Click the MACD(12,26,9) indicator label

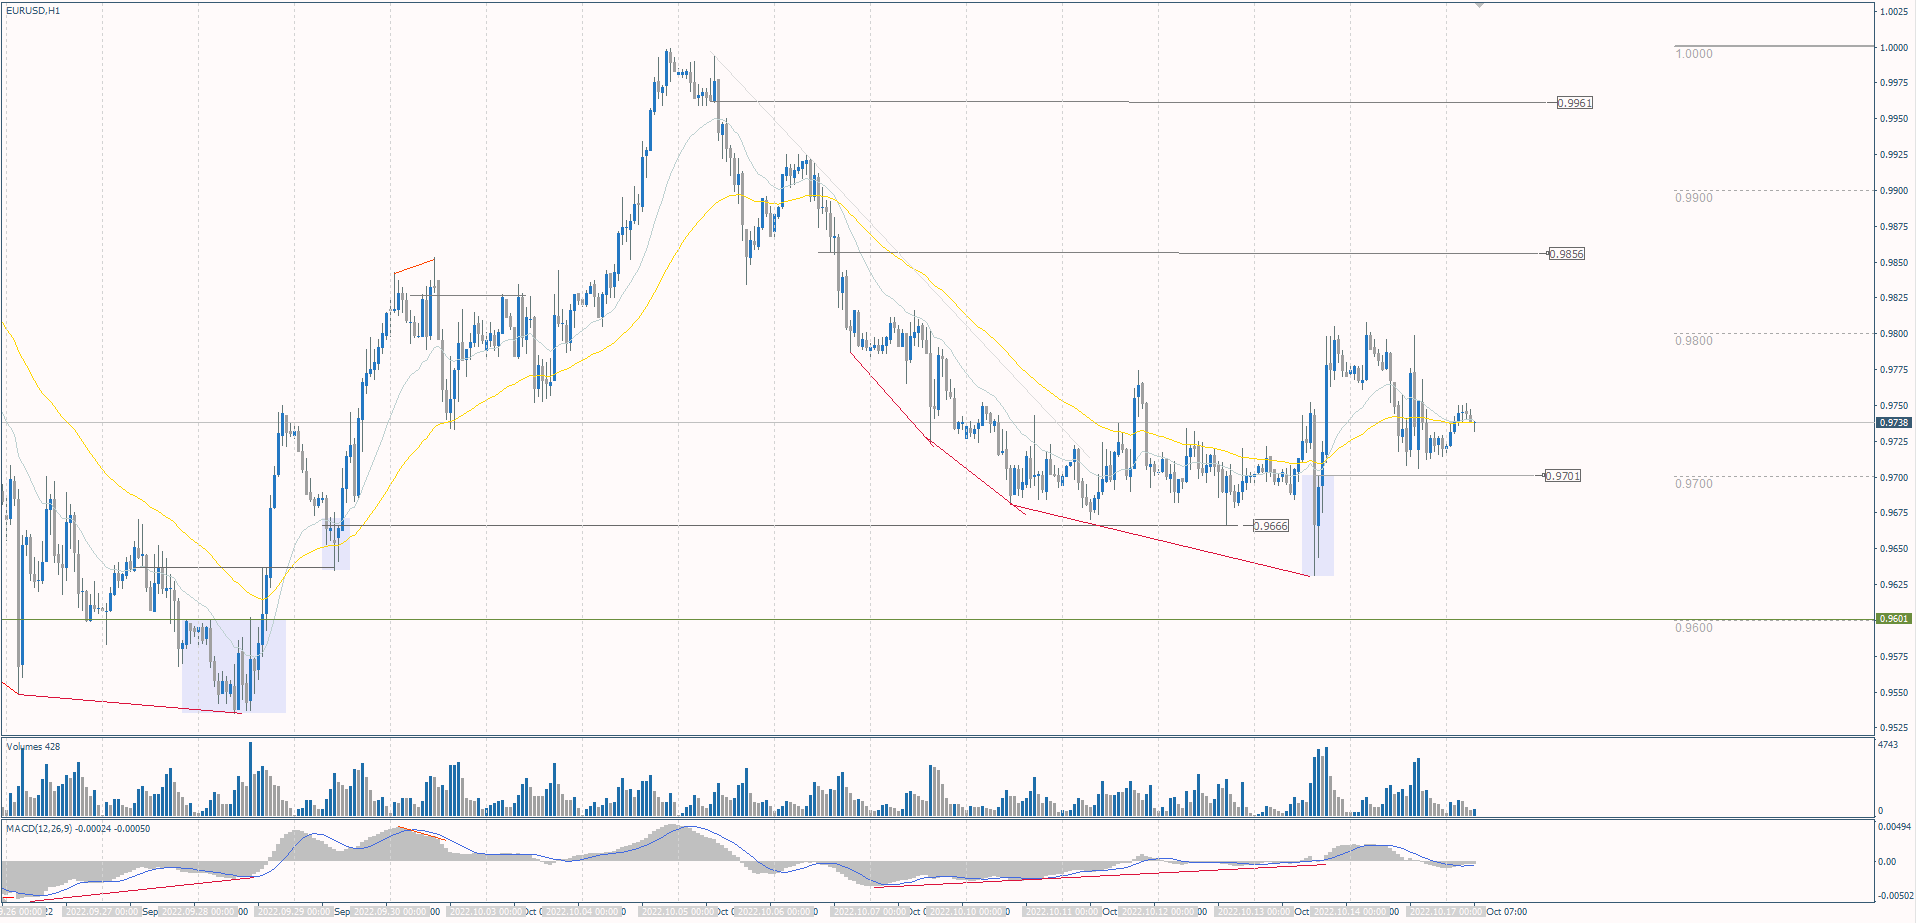78,829
